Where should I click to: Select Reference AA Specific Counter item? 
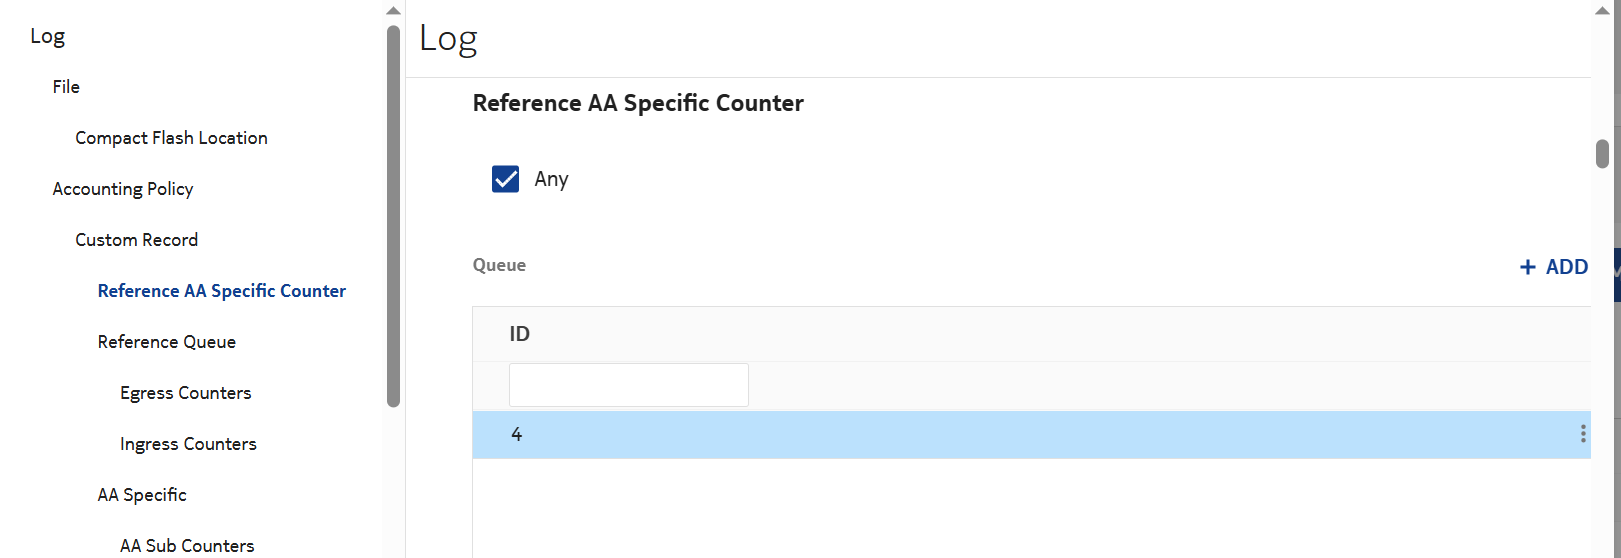click(222, 291)
